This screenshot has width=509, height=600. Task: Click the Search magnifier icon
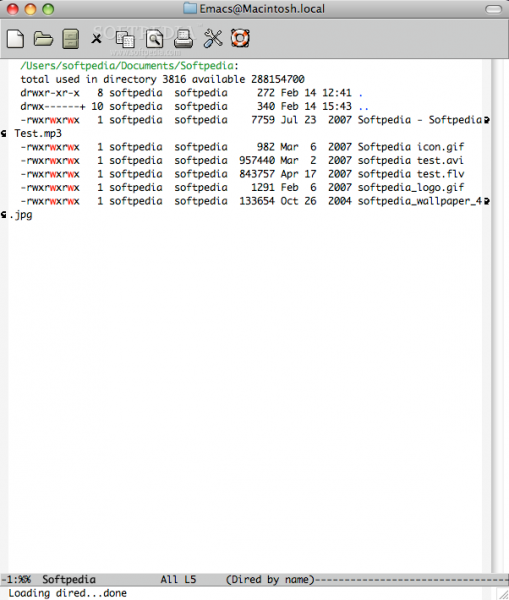point(154,39)
